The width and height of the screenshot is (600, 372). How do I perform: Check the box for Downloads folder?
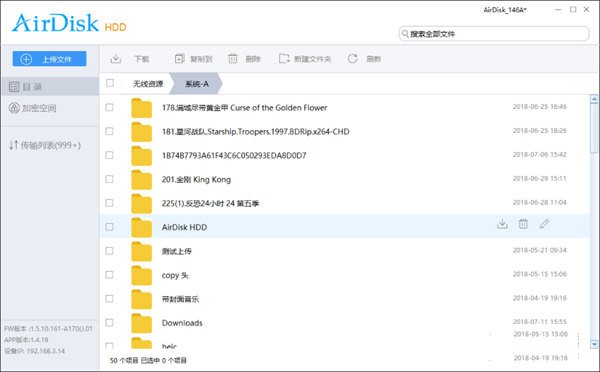tap(109, 323)
